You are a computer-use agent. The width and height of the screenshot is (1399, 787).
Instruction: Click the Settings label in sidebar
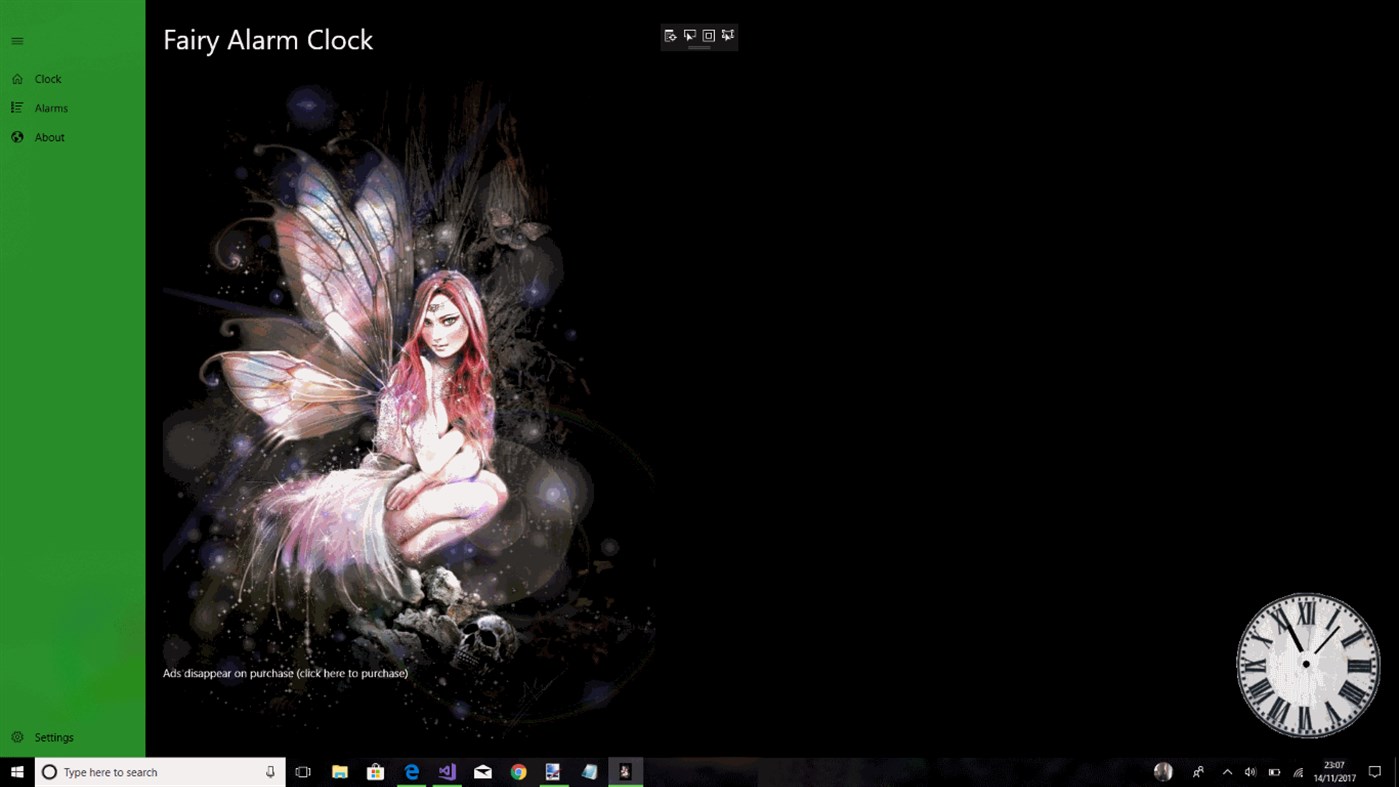[54, 737]
